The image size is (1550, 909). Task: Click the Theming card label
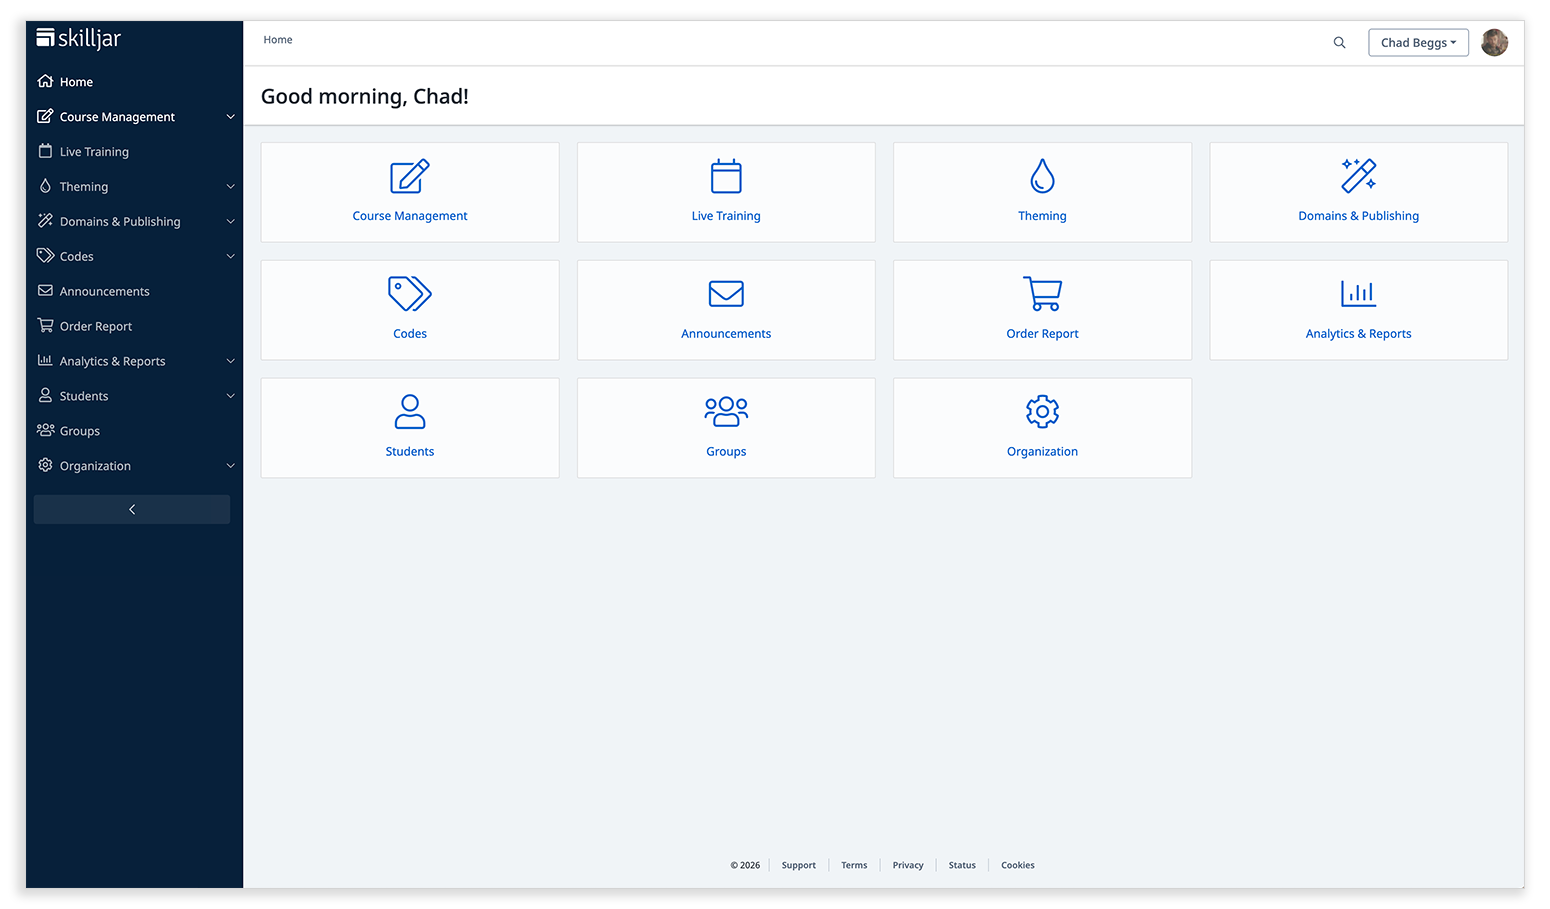pyautogui.click(x=1042, y=216)
